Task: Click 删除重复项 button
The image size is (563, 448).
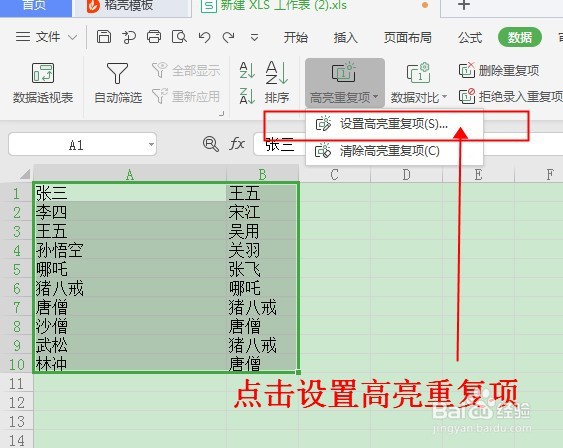Action: coord(499,70)
